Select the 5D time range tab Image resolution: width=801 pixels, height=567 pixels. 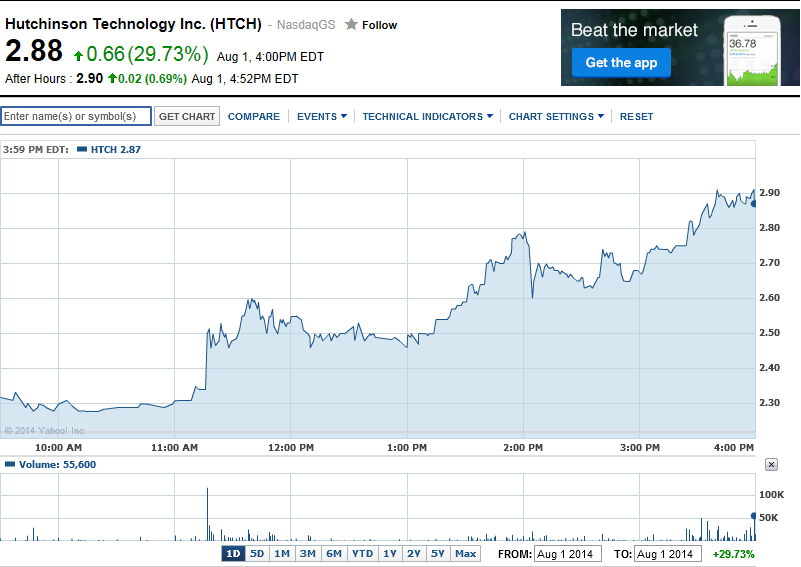(257, 554)
